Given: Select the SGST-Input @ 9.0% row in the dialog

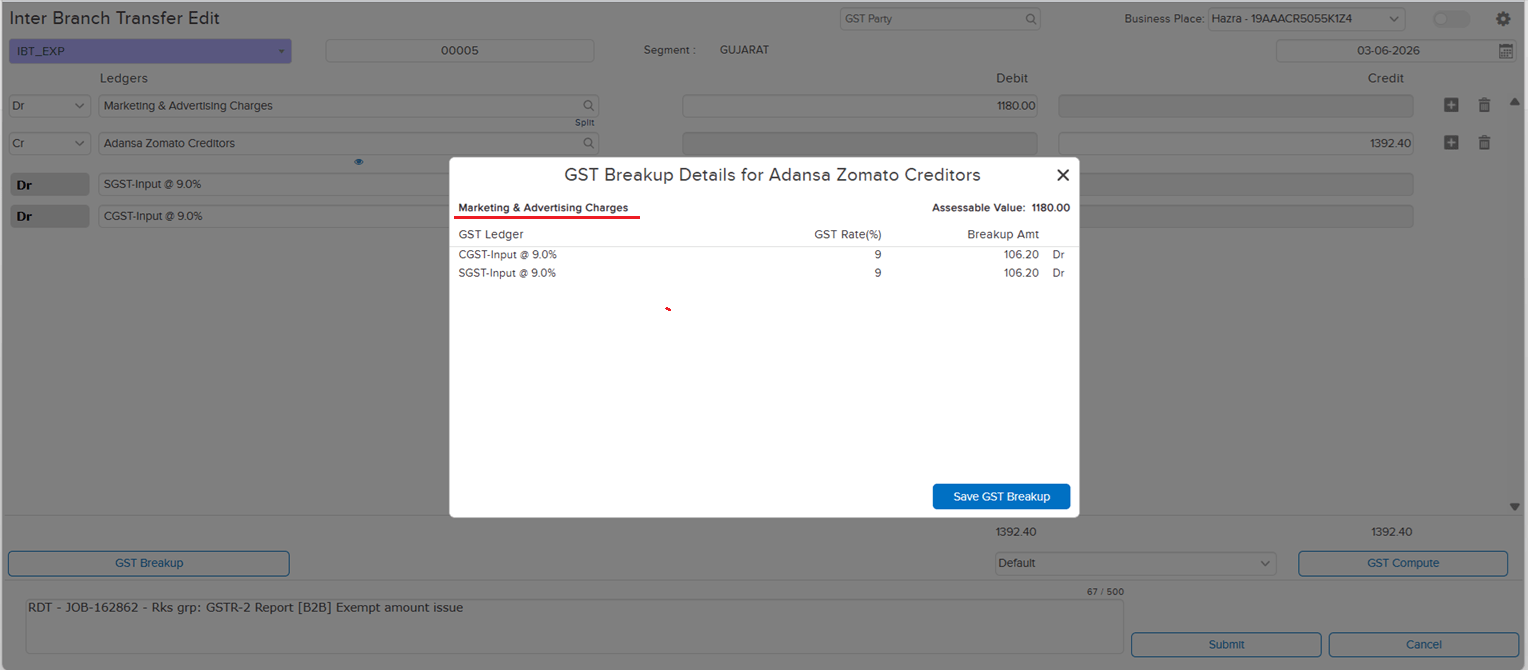Looking at the screenshot, I should [763, 273].
